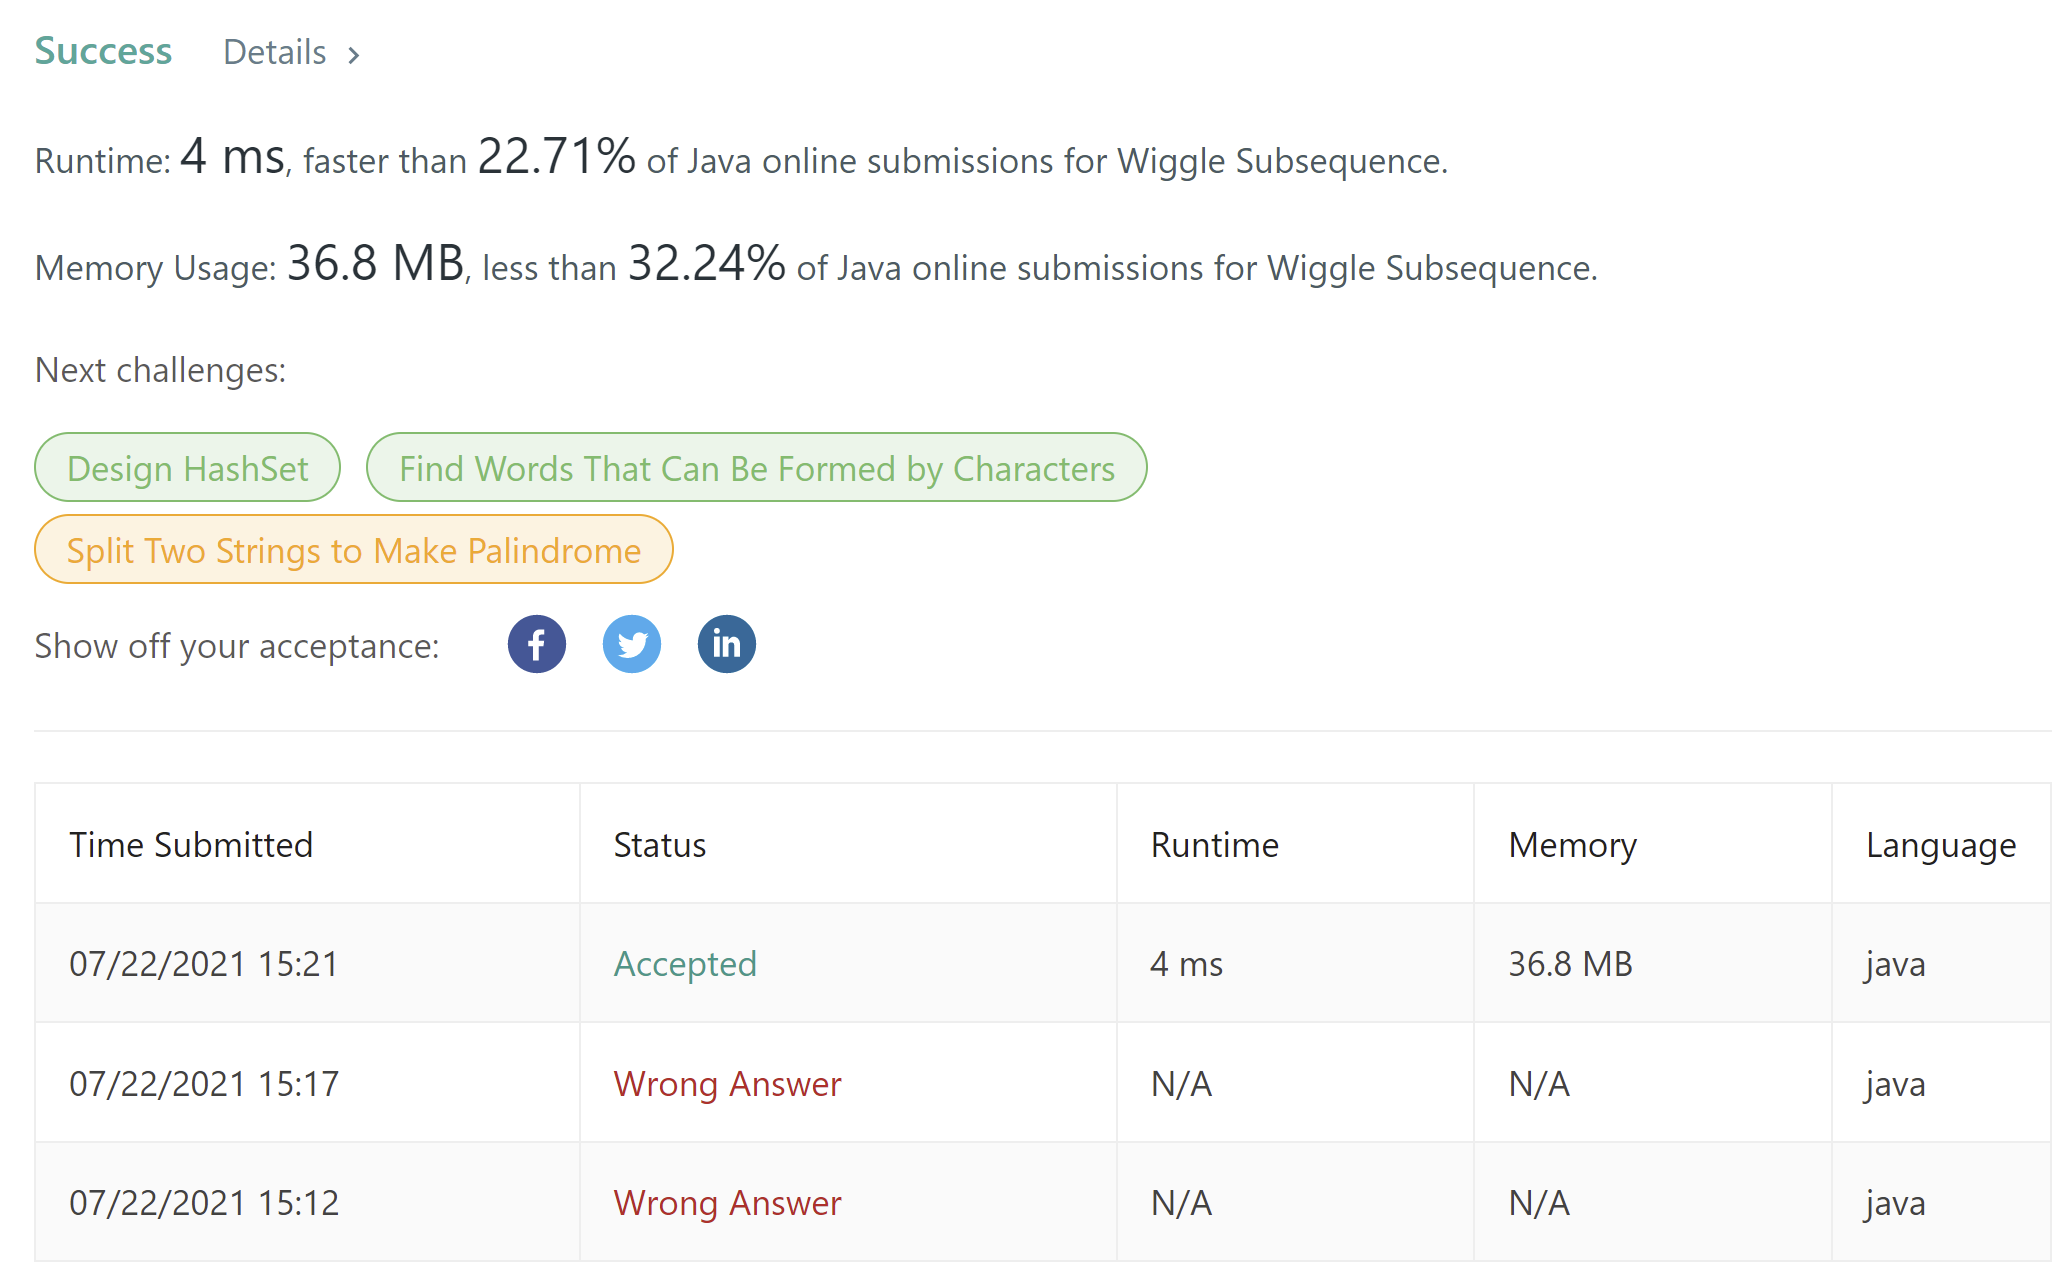The width and height of the screenshot is (2063, 1283).
Task: Open the 15:12 Wrong Answer submission
Action: 727,1203
